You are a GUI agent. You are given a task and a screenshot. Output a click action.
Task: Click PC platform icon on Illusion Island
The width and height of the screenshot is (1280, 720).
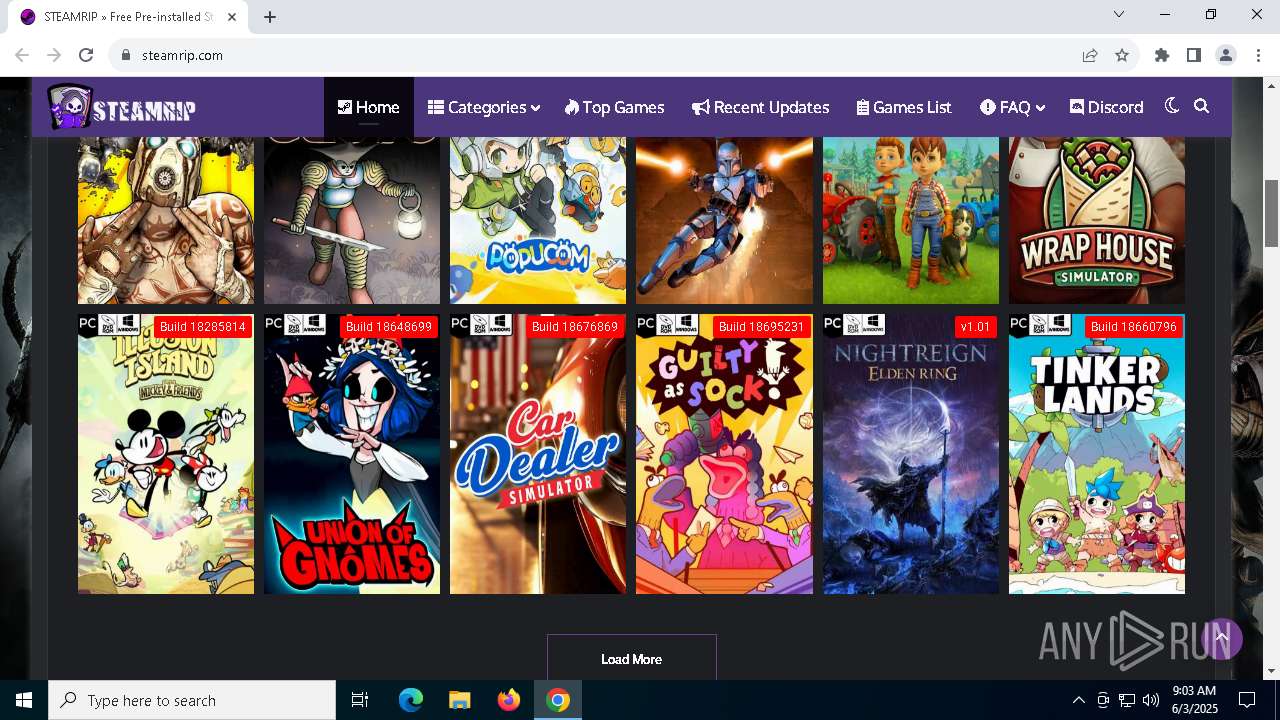click(x=87, y=324)
